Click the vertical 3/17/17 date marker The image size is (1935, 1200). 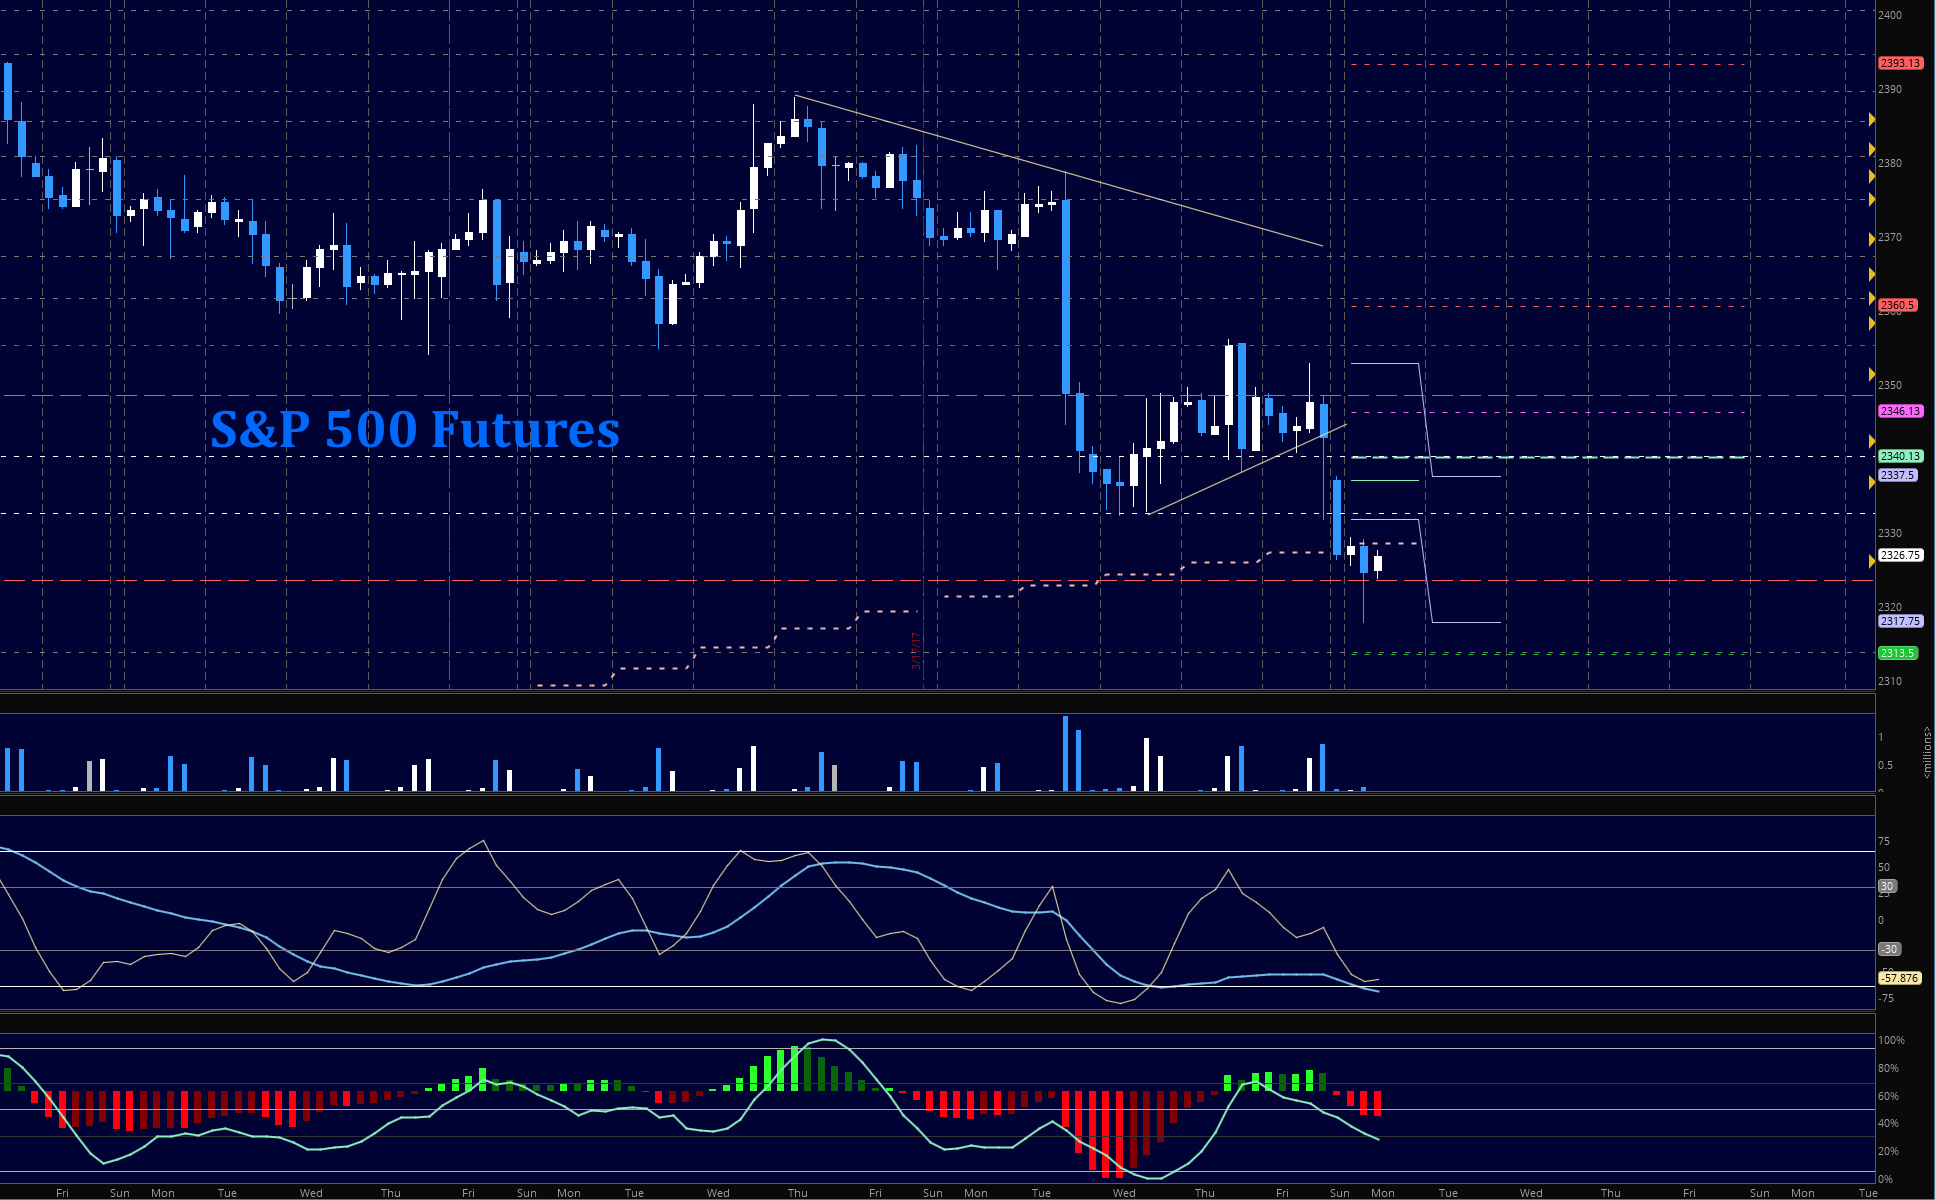915,650
